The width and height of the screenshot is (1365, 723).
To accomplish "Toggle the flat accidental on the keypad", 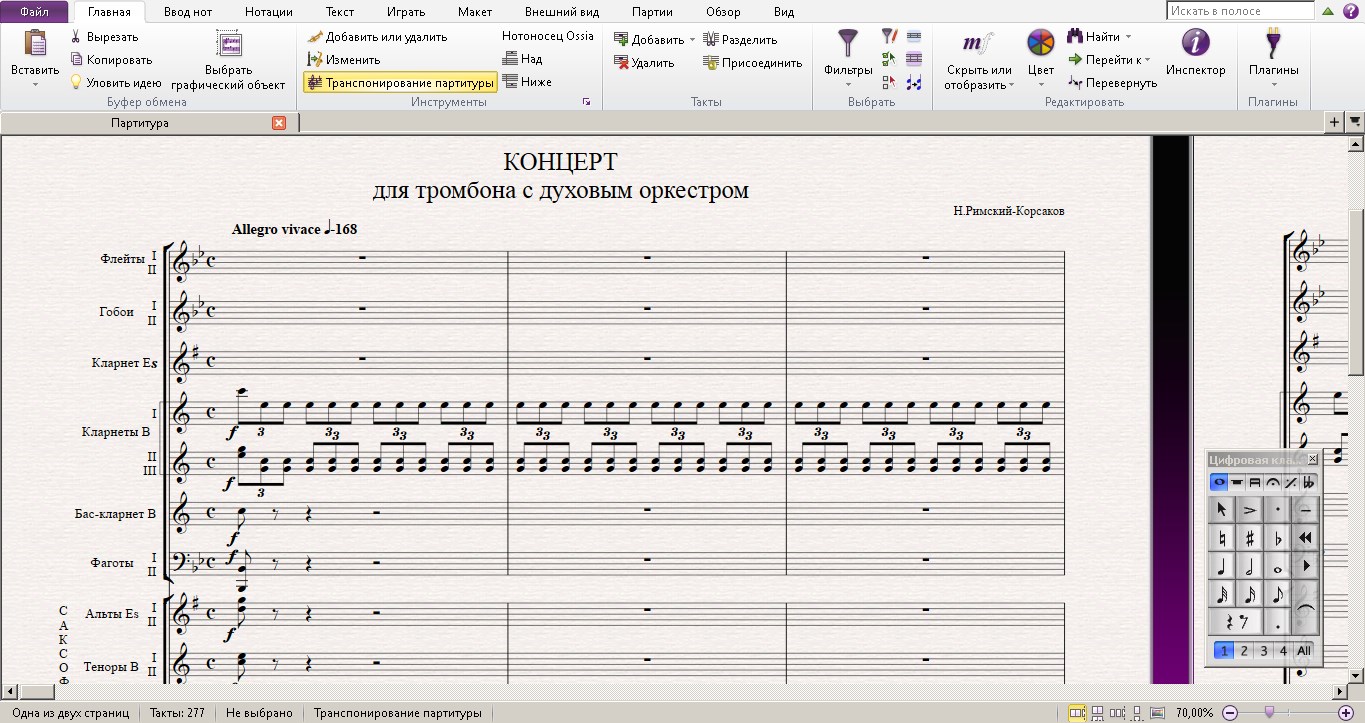I will click(x=1277, y=538).
